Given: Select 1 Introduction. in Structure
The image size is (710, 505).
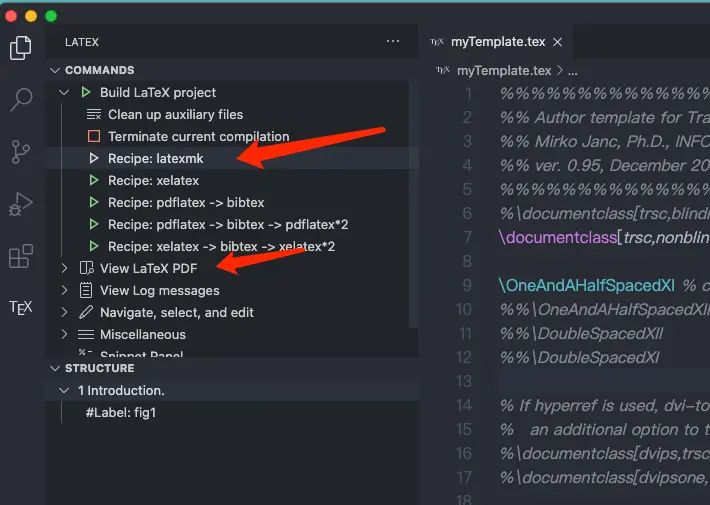Looking at the screenshot, I should 121,390.
